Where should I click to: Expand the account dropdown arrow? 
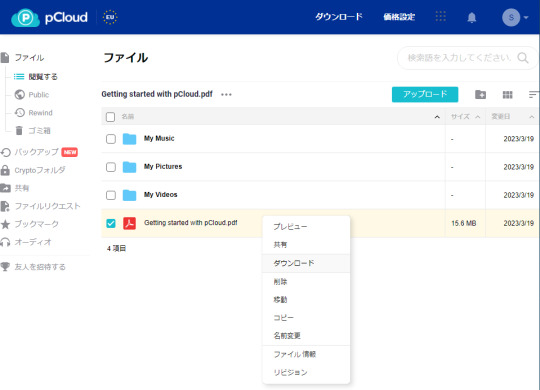coord(526,17)
